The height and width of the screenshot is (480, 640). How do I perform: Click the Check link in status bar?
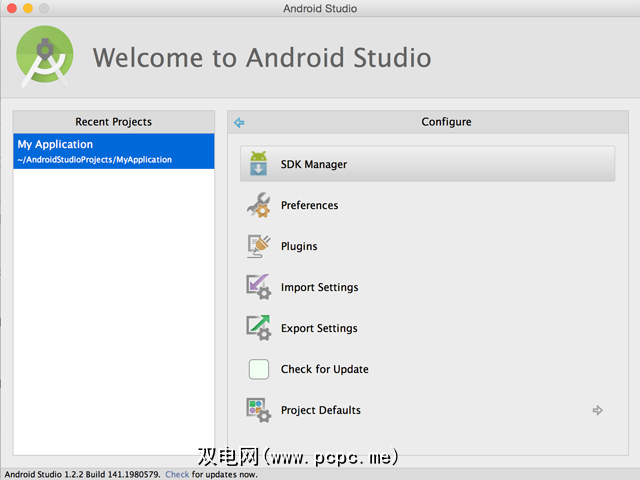pyautogui.click(x=177, y=474)
